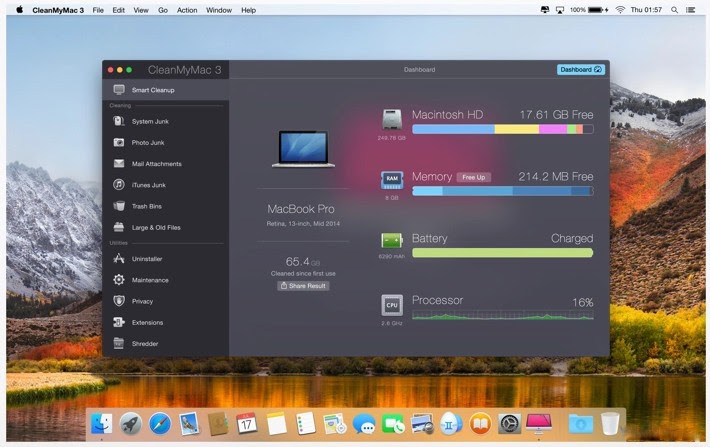Open the Action menu
This screenshot has width=710, height=447.
[187, 10]
